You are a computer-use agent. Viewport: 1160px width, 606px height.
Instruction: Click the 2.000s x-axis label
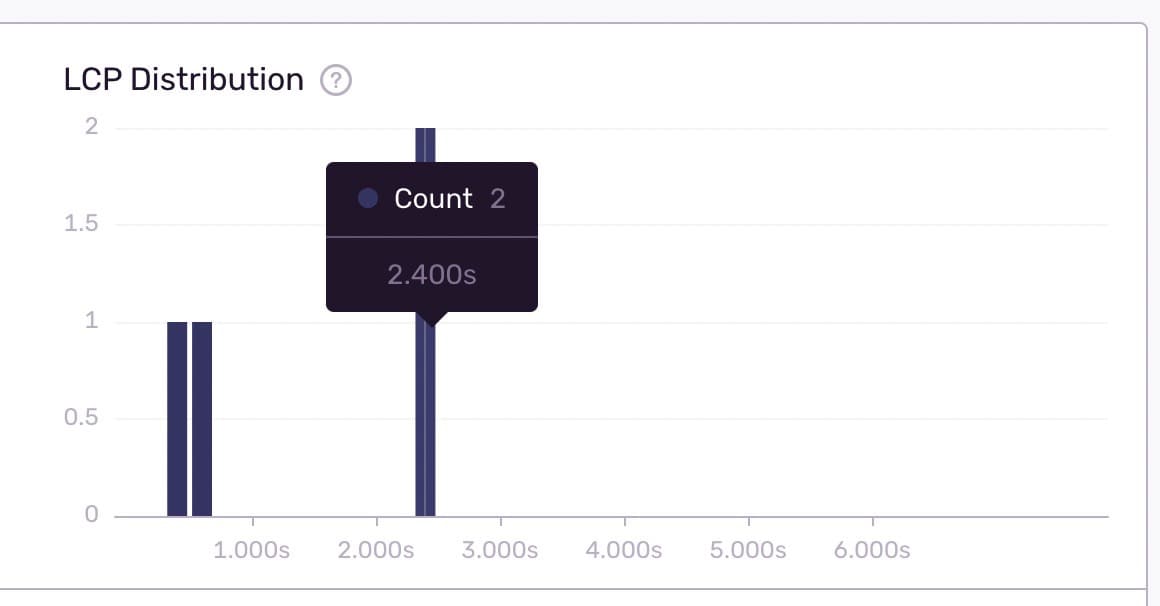point(376,550)
